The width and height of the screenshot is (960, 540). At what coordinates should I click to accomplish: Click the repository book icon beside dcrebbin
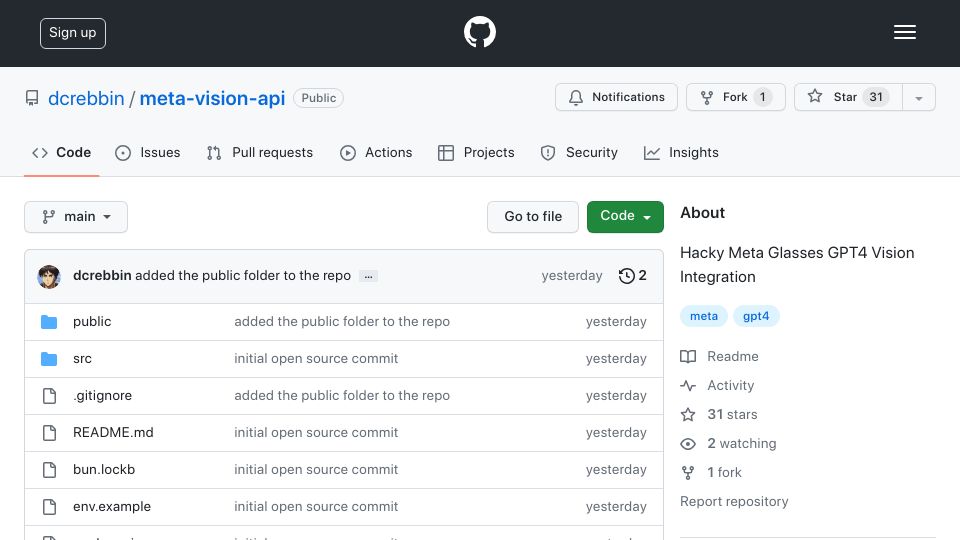(x=32, y=98)
